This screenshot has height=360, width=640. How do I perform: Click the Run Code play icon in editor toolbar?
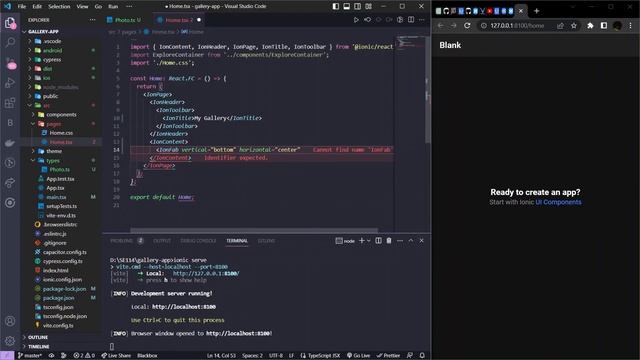356,20
